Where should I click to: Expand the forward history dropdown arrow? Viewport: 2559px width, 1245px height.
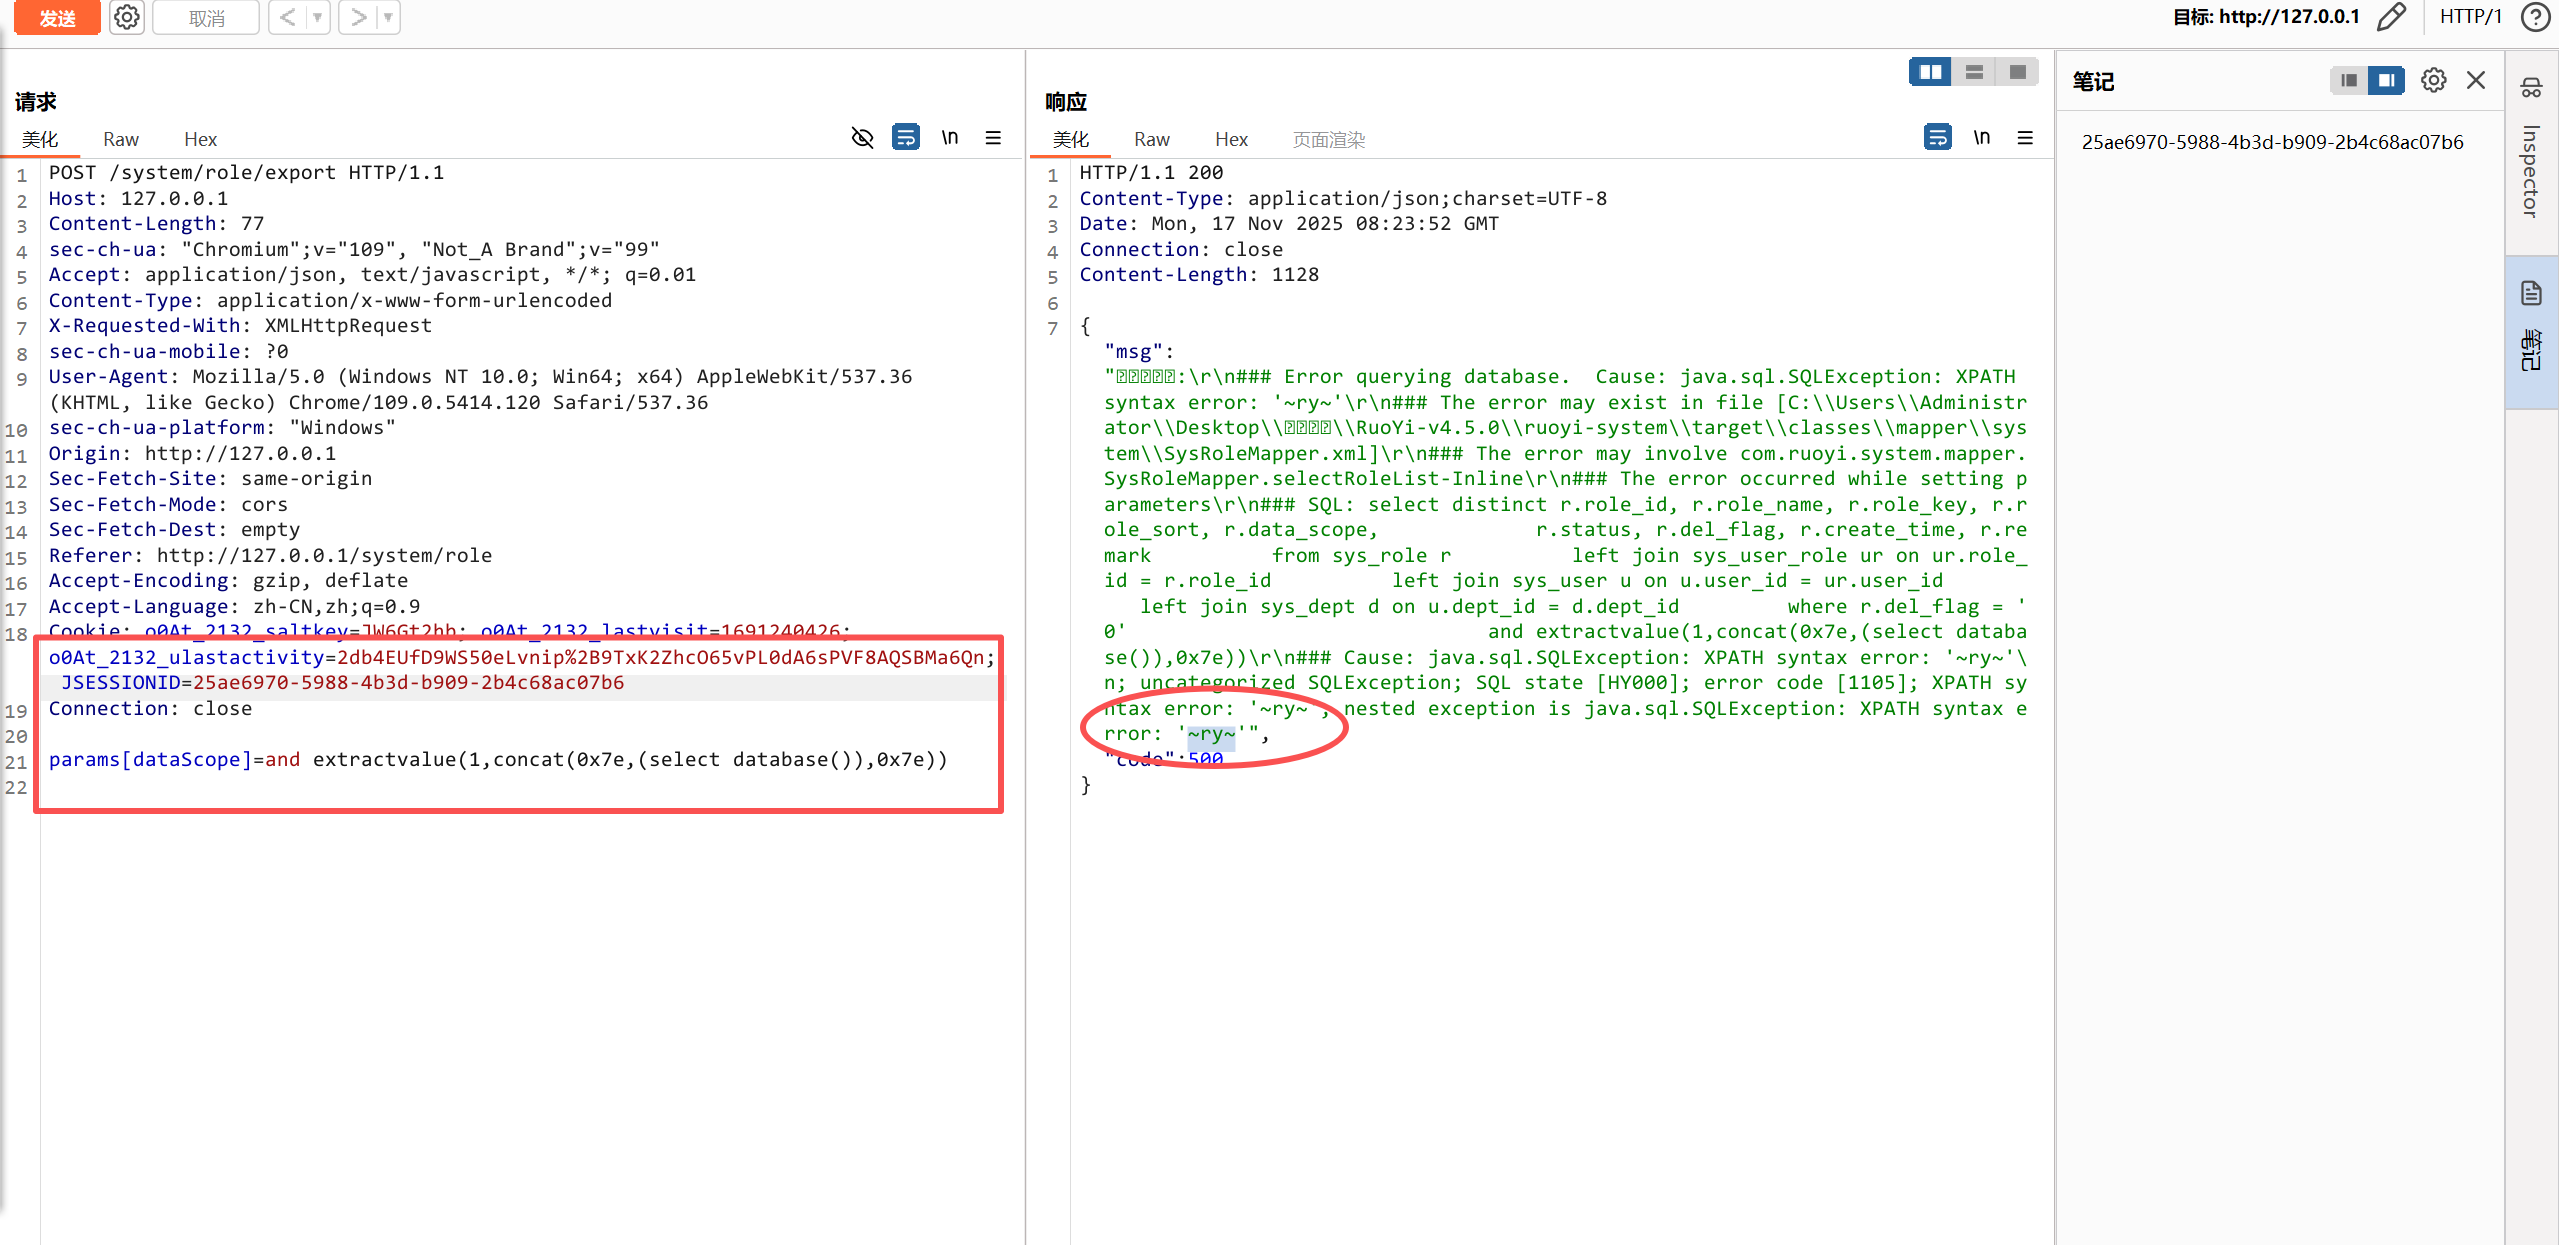(x=388, y=17)
